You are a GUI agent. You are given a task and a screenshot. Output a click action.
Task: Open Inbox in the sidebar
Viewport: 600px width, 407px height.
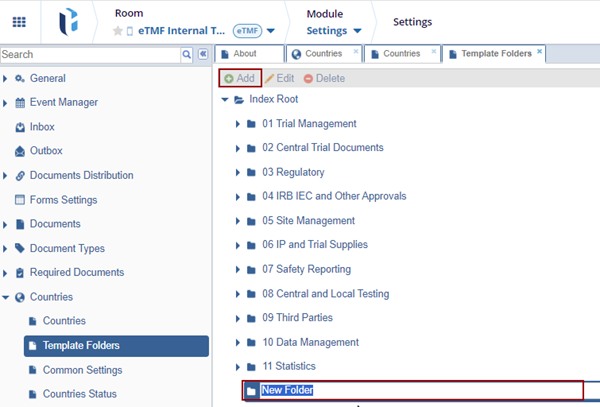pos(42,127)
